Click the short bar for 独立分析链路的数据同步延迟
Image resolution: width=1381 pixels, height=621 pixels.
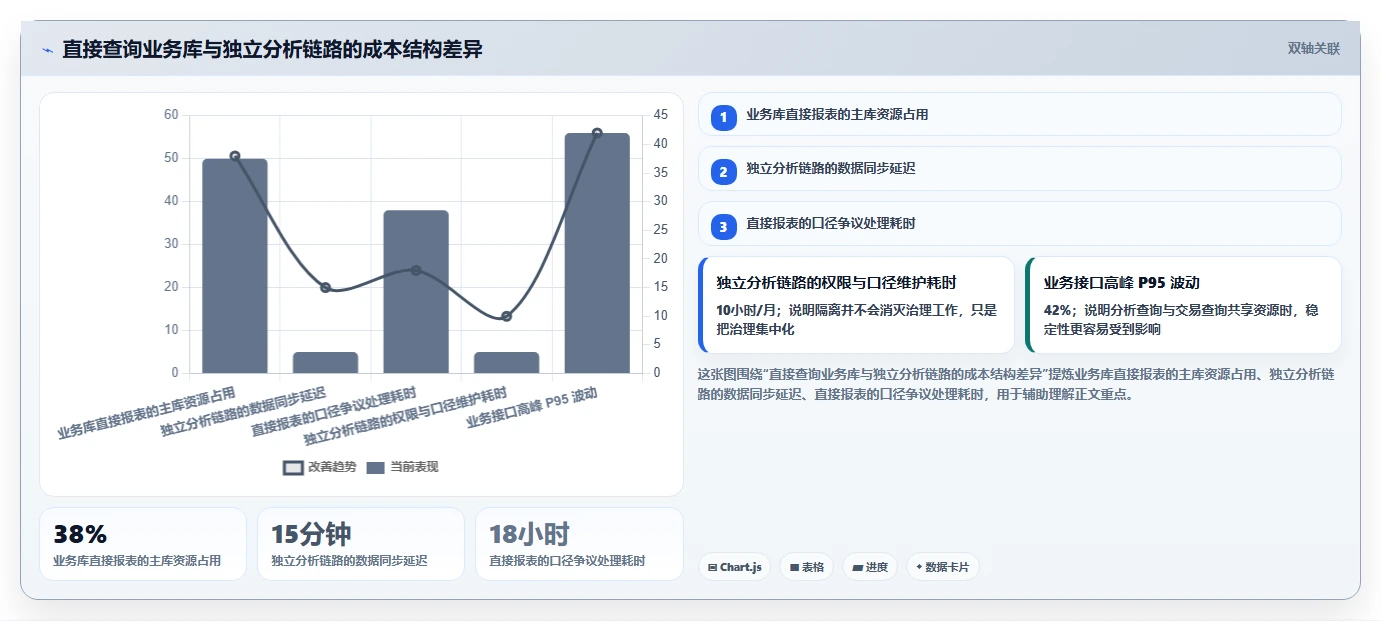click(x=325, y=362)
